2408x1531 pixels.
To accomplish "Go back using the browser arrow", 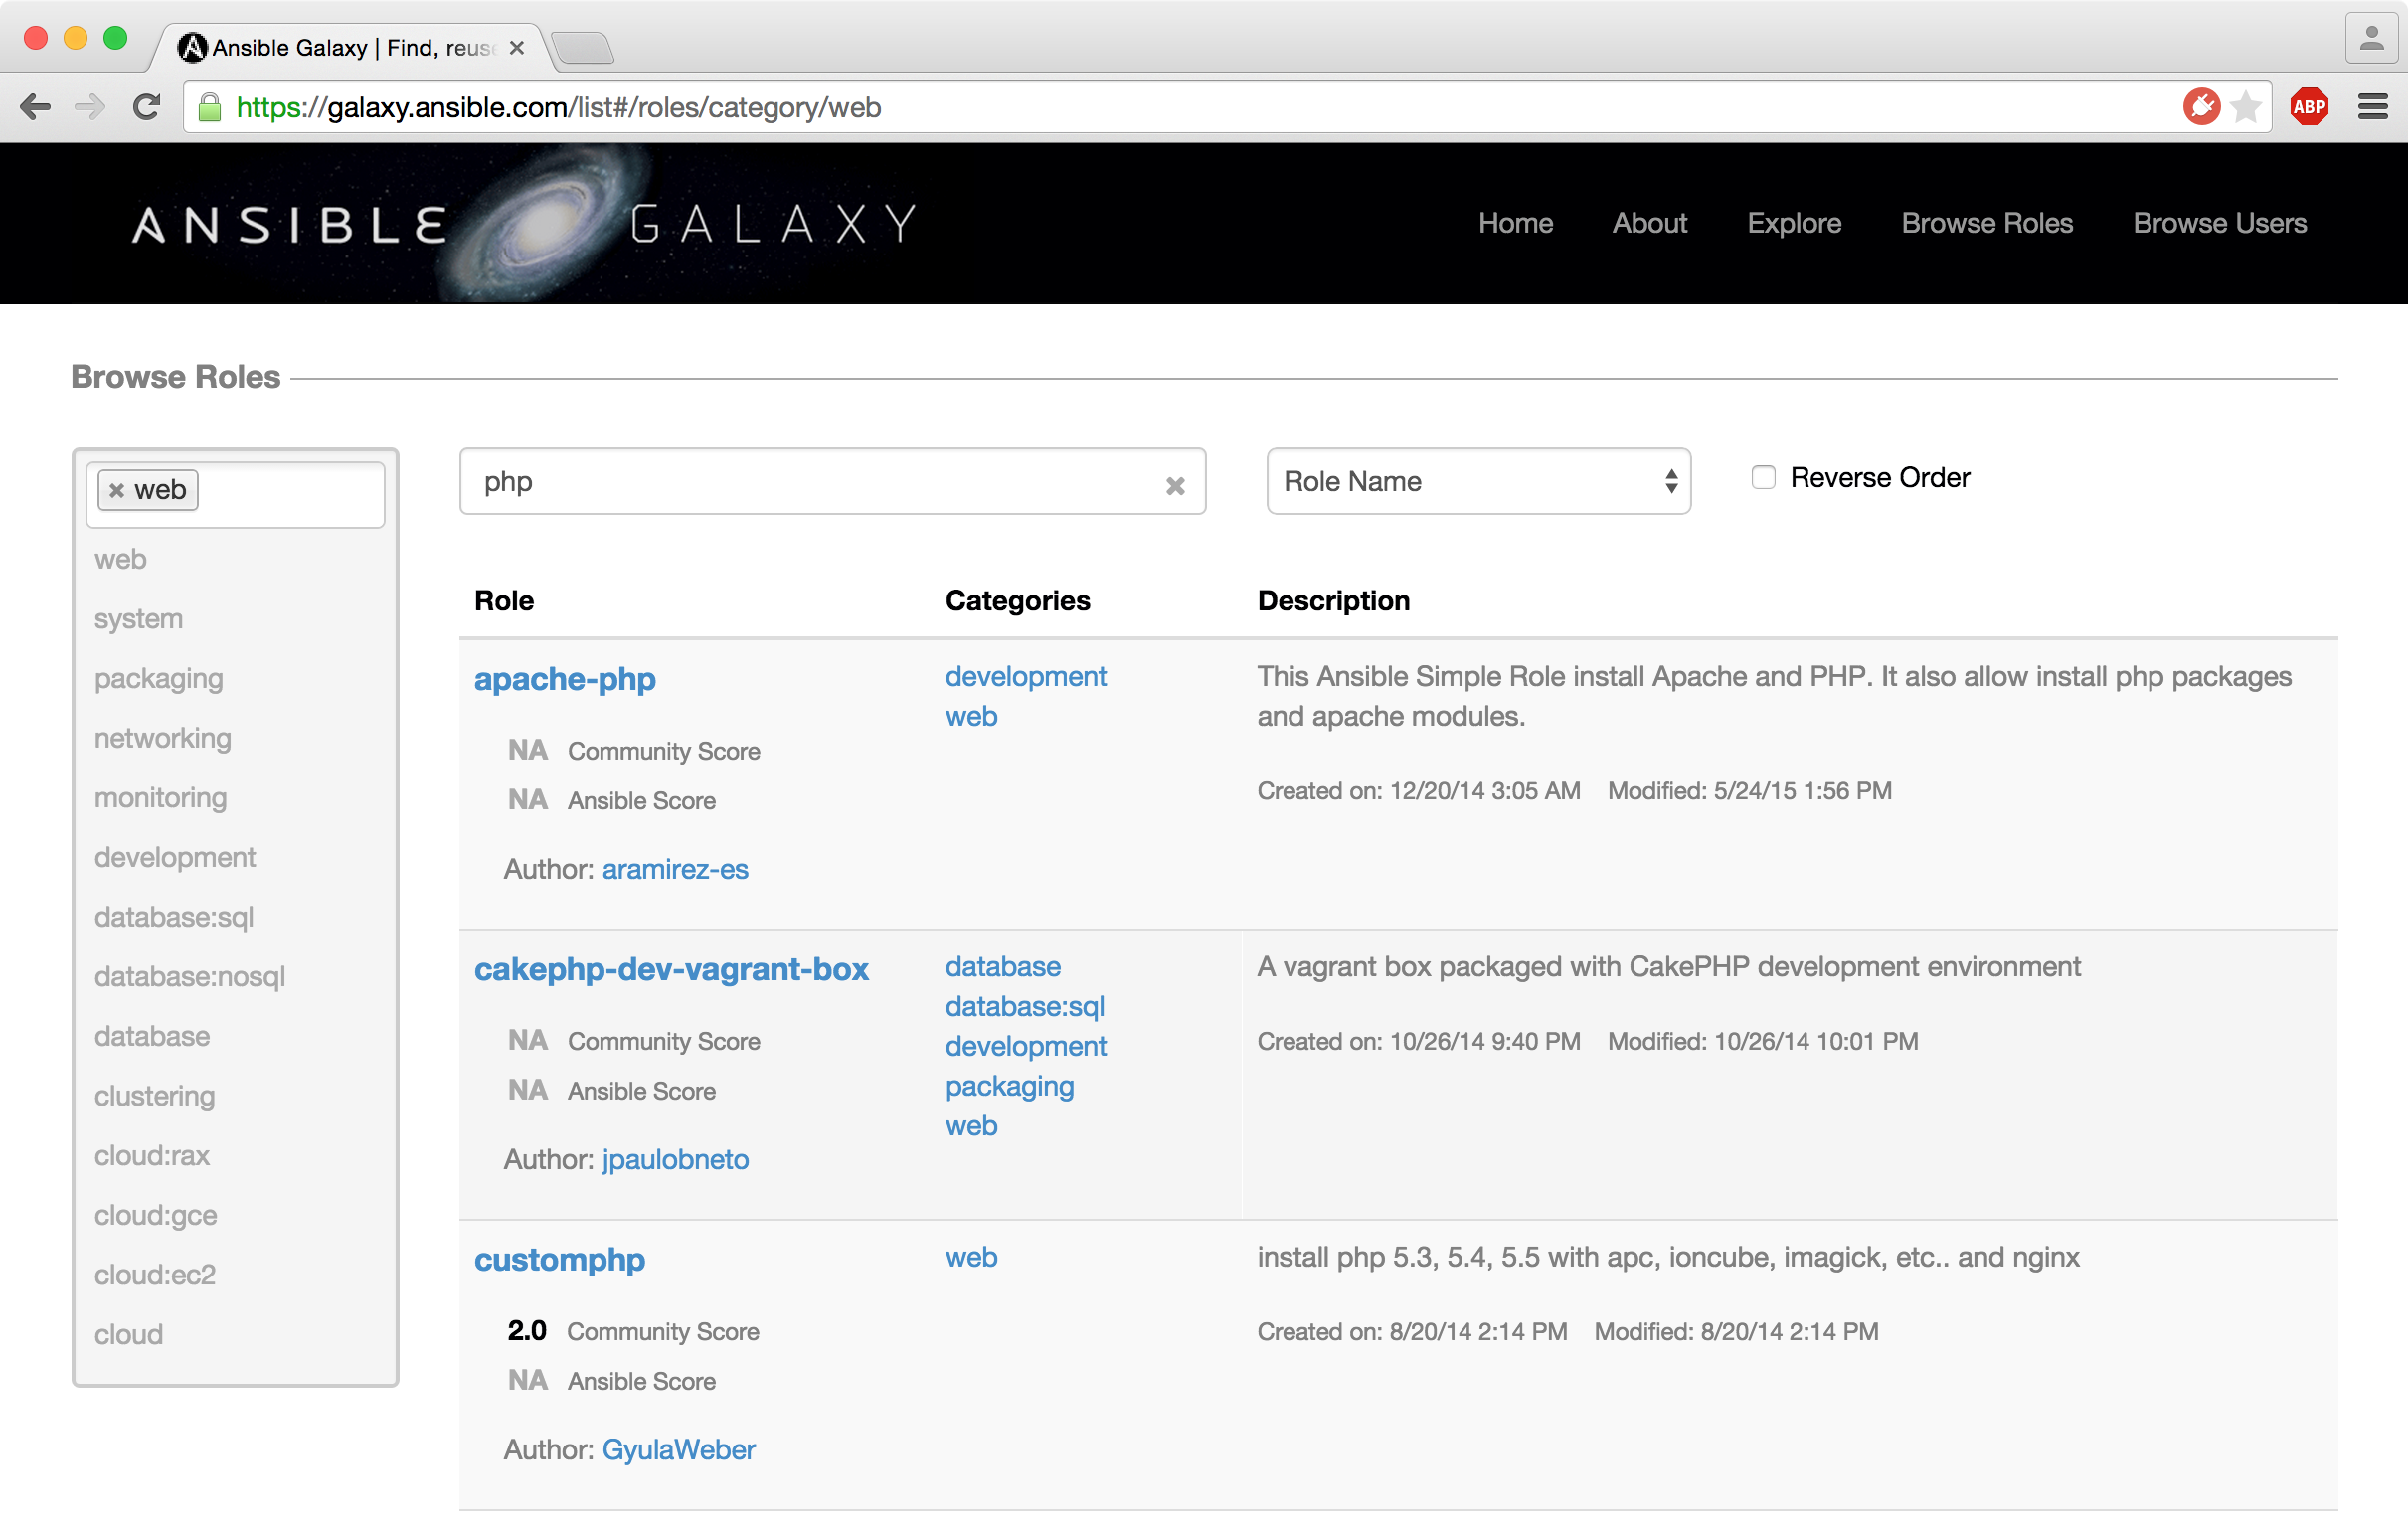I will [36, 107].
